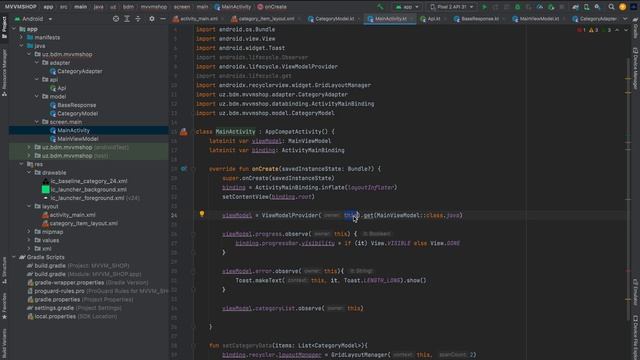
Task: Open the Device File Explorer side button
Action: point(636,337)
